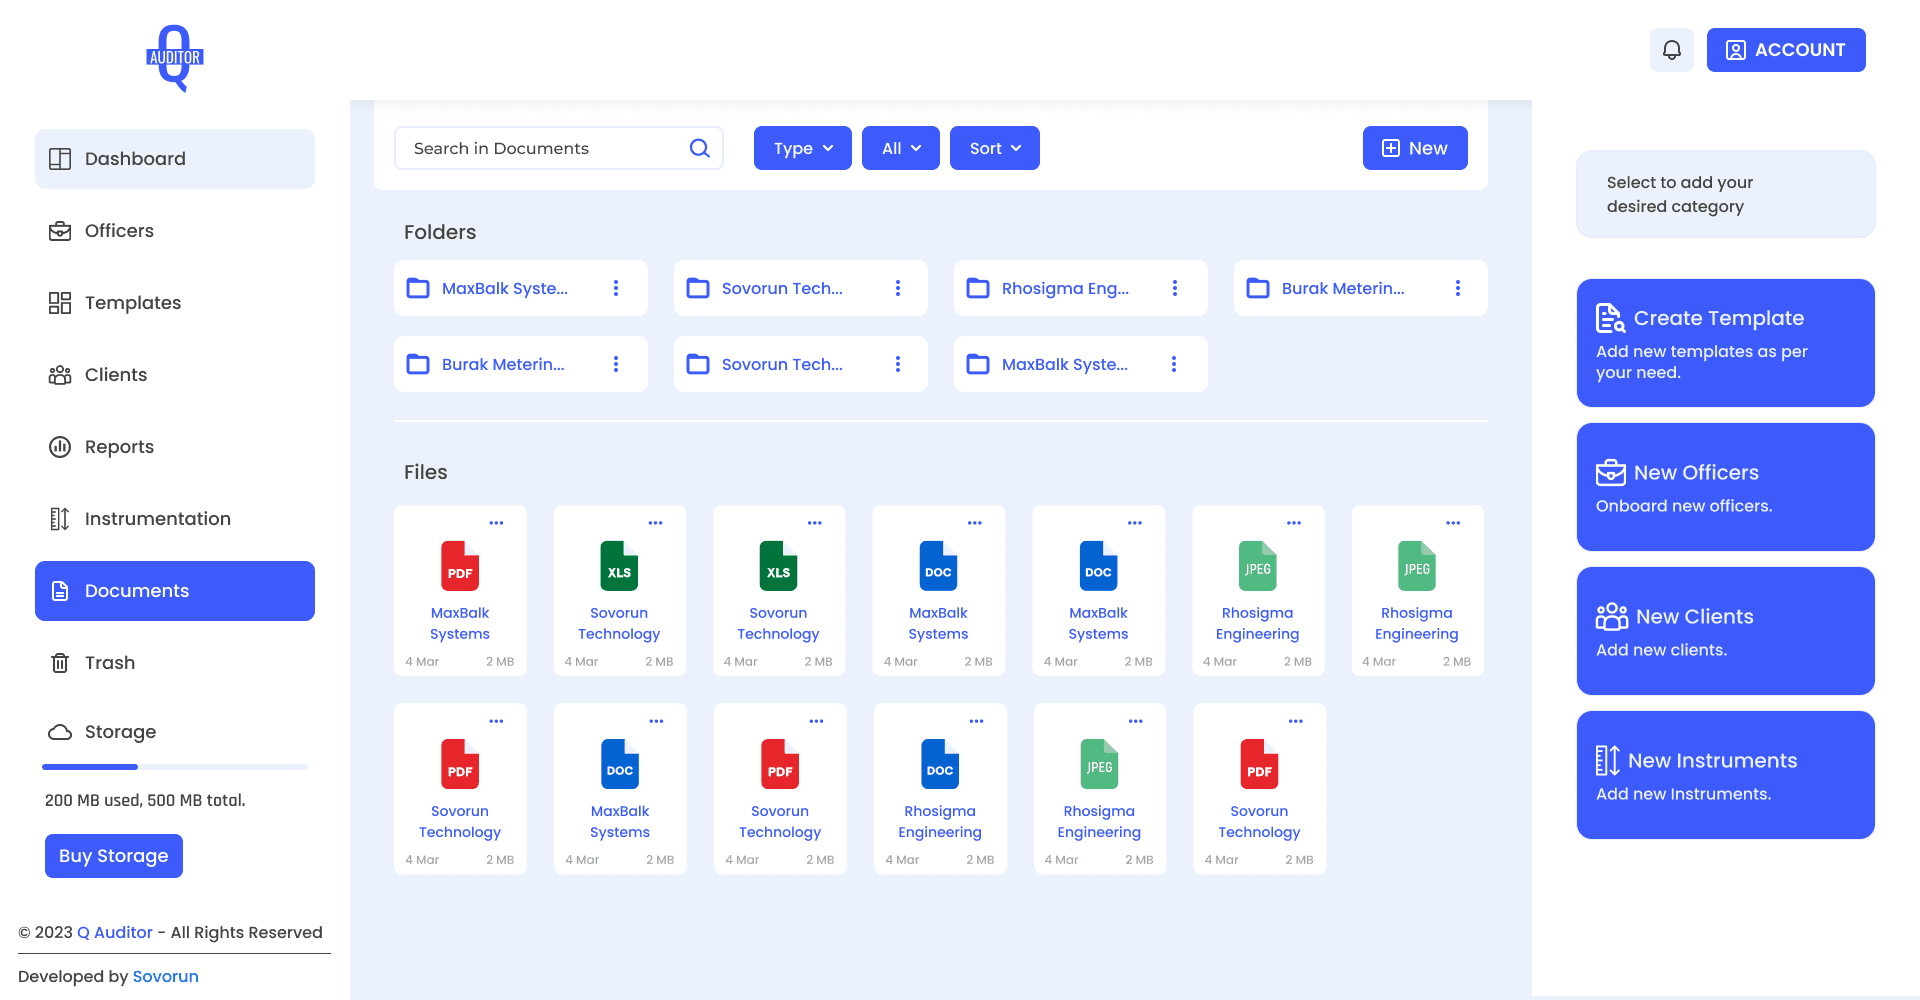
Task: Open options for first-row Burak Meterin... folder
Action: [1458, 288]
